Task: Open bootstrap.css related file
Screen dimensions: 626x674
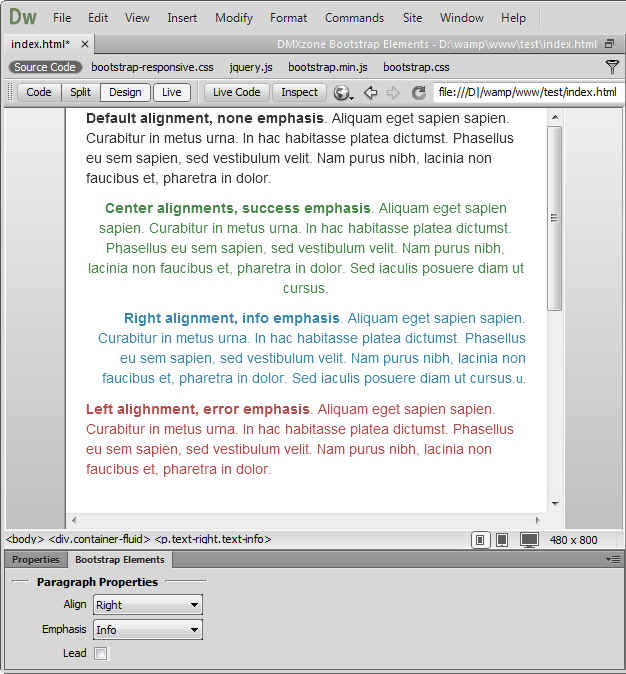Action: point(416,67)
